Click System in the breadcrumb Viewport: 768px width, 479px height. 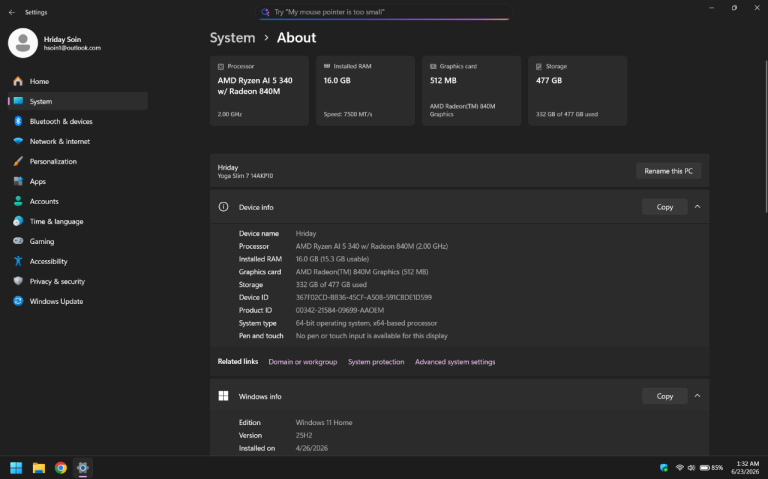[233, 38]
